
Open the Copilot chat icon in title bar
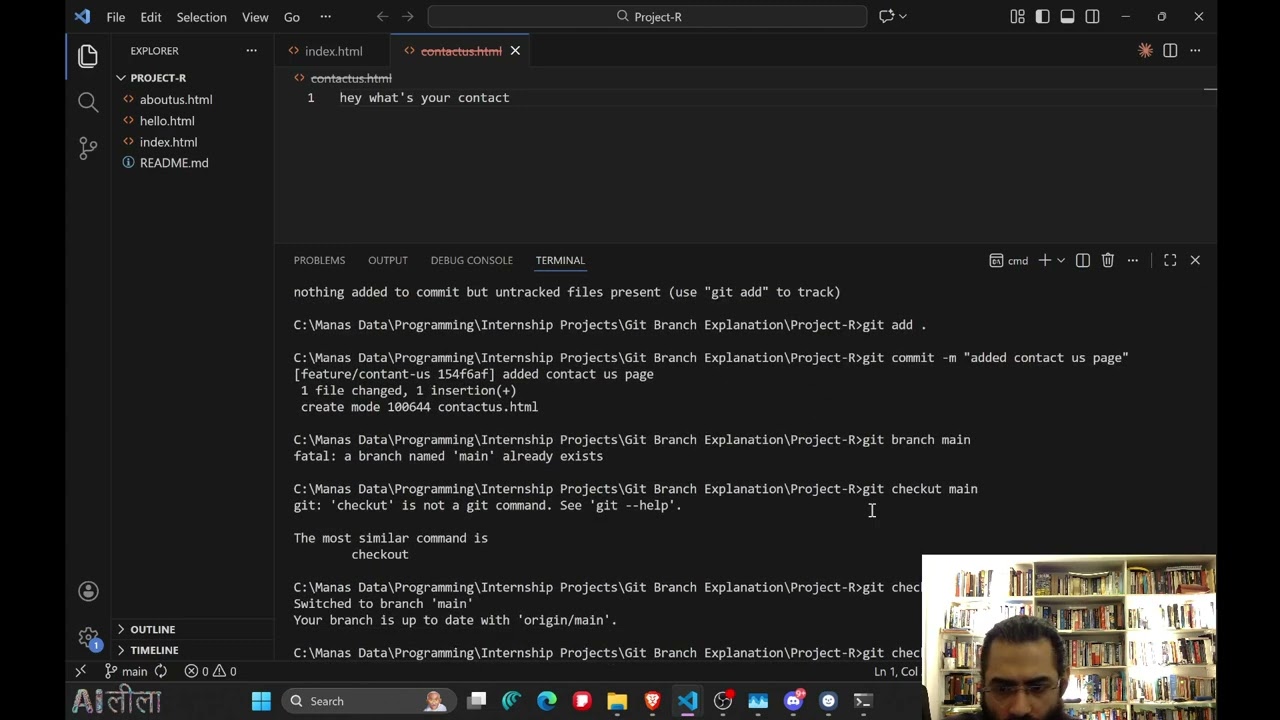pyautogui.click(x=886, y=16)
